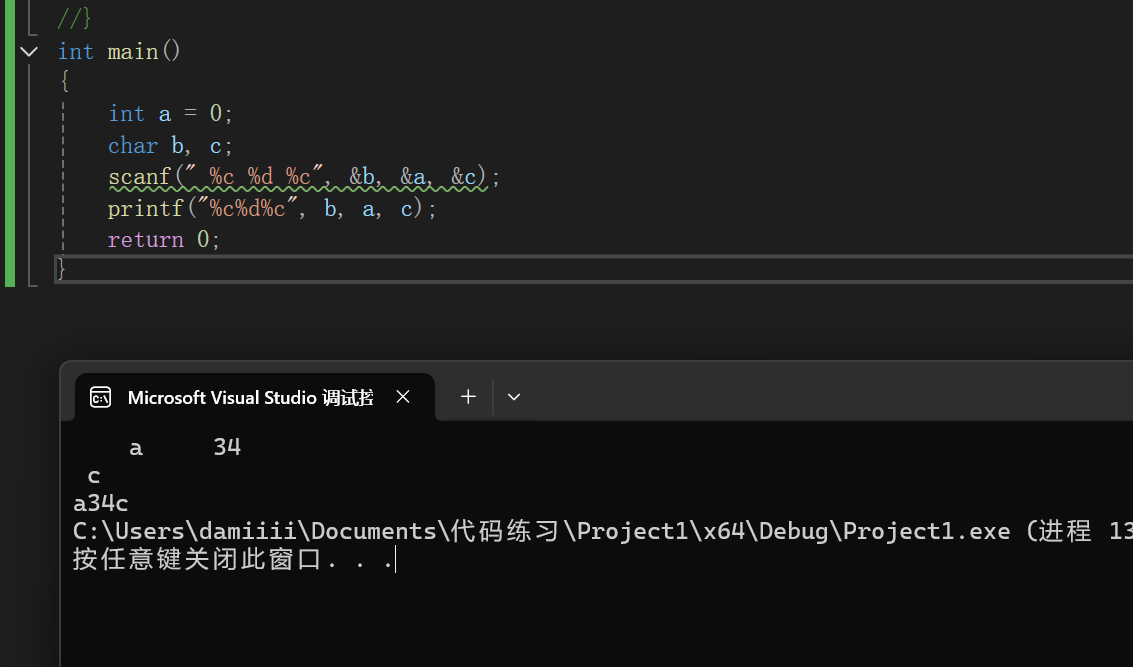The width and height of the screenshot is (1133, 667).
Task: Click the console input line 'c'
Action: point(94,476)
